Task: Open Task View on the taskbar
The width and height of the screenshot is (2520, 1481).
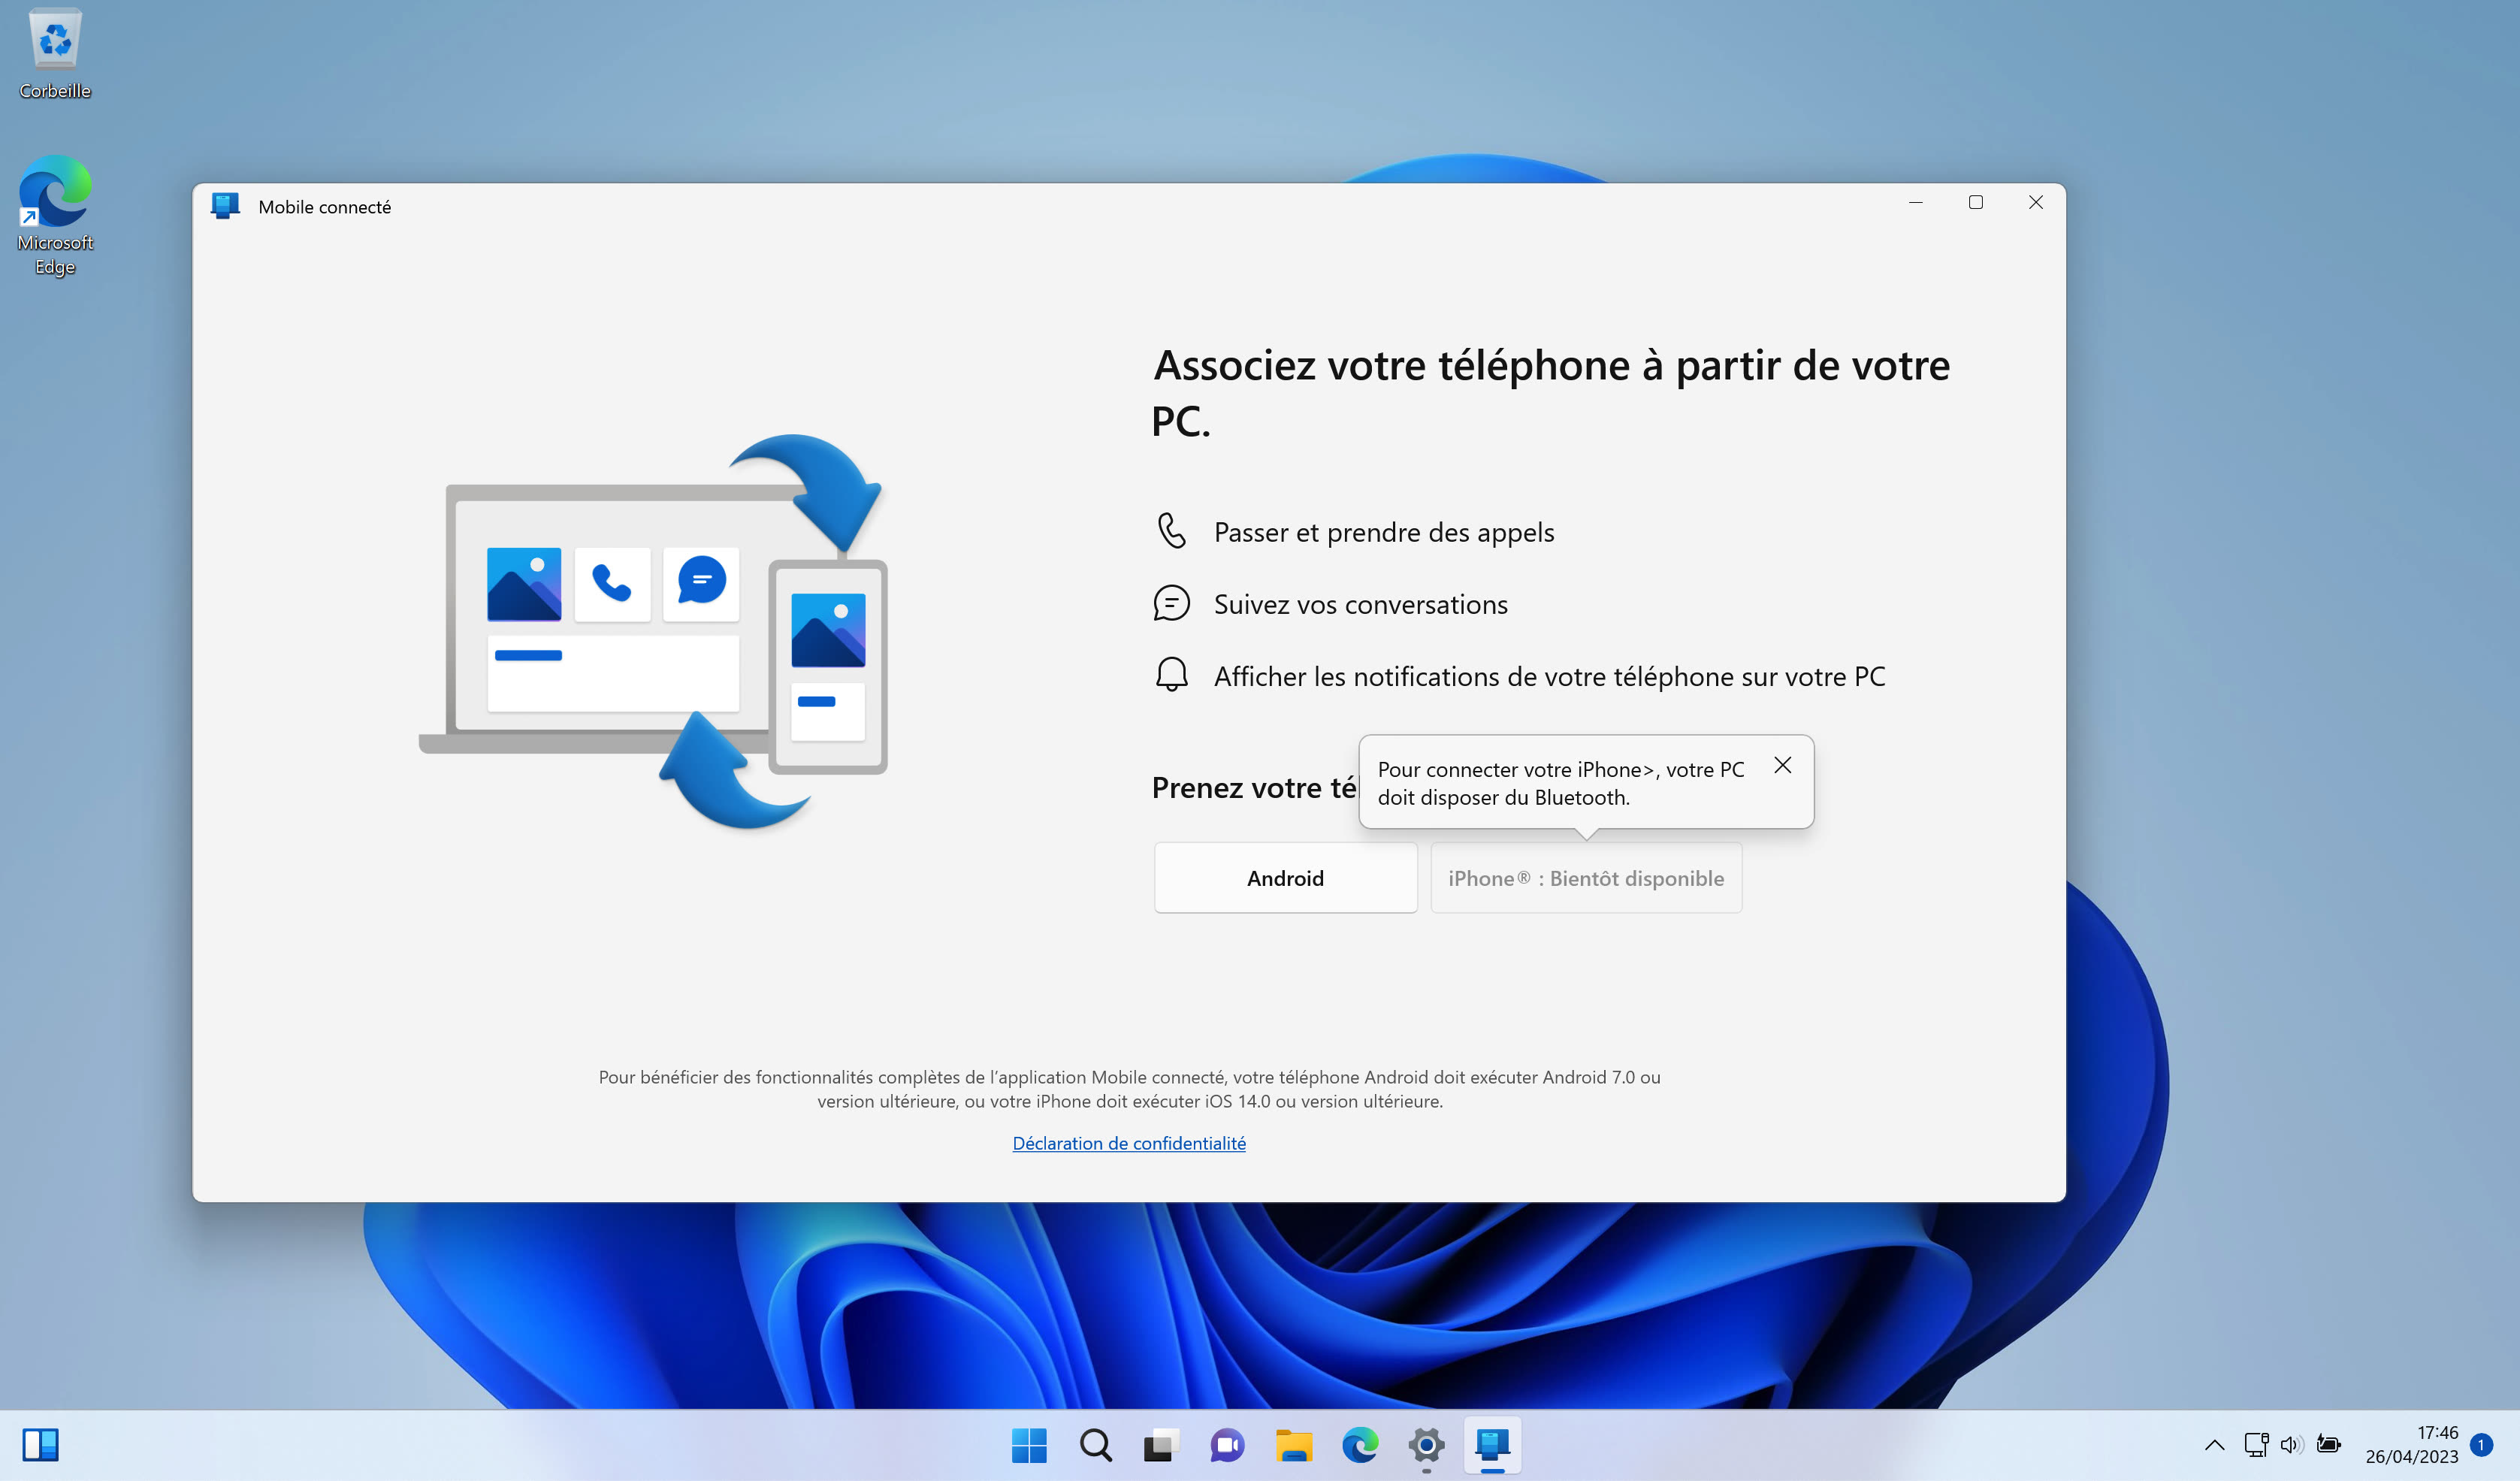Action: click(1161, 1445)
